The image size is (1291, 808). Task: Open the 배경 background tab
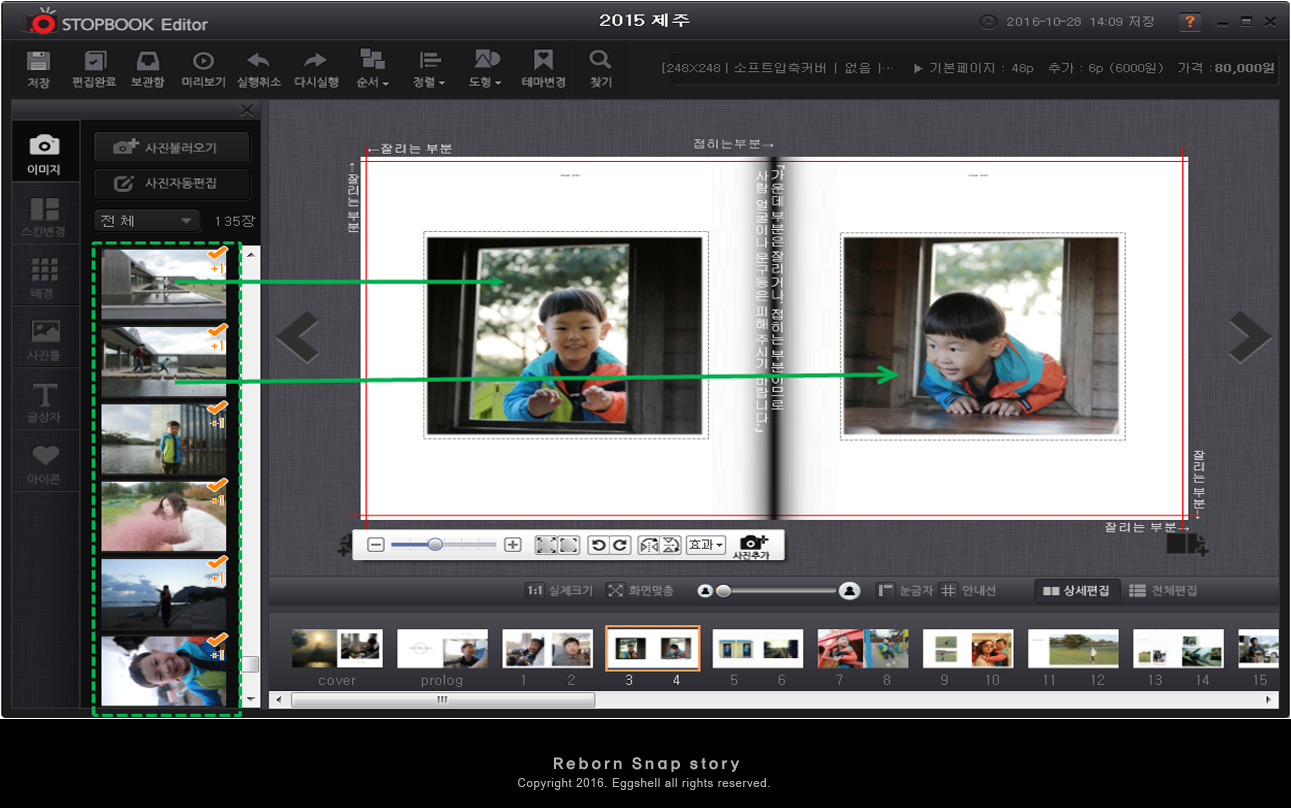coord(44,279)
